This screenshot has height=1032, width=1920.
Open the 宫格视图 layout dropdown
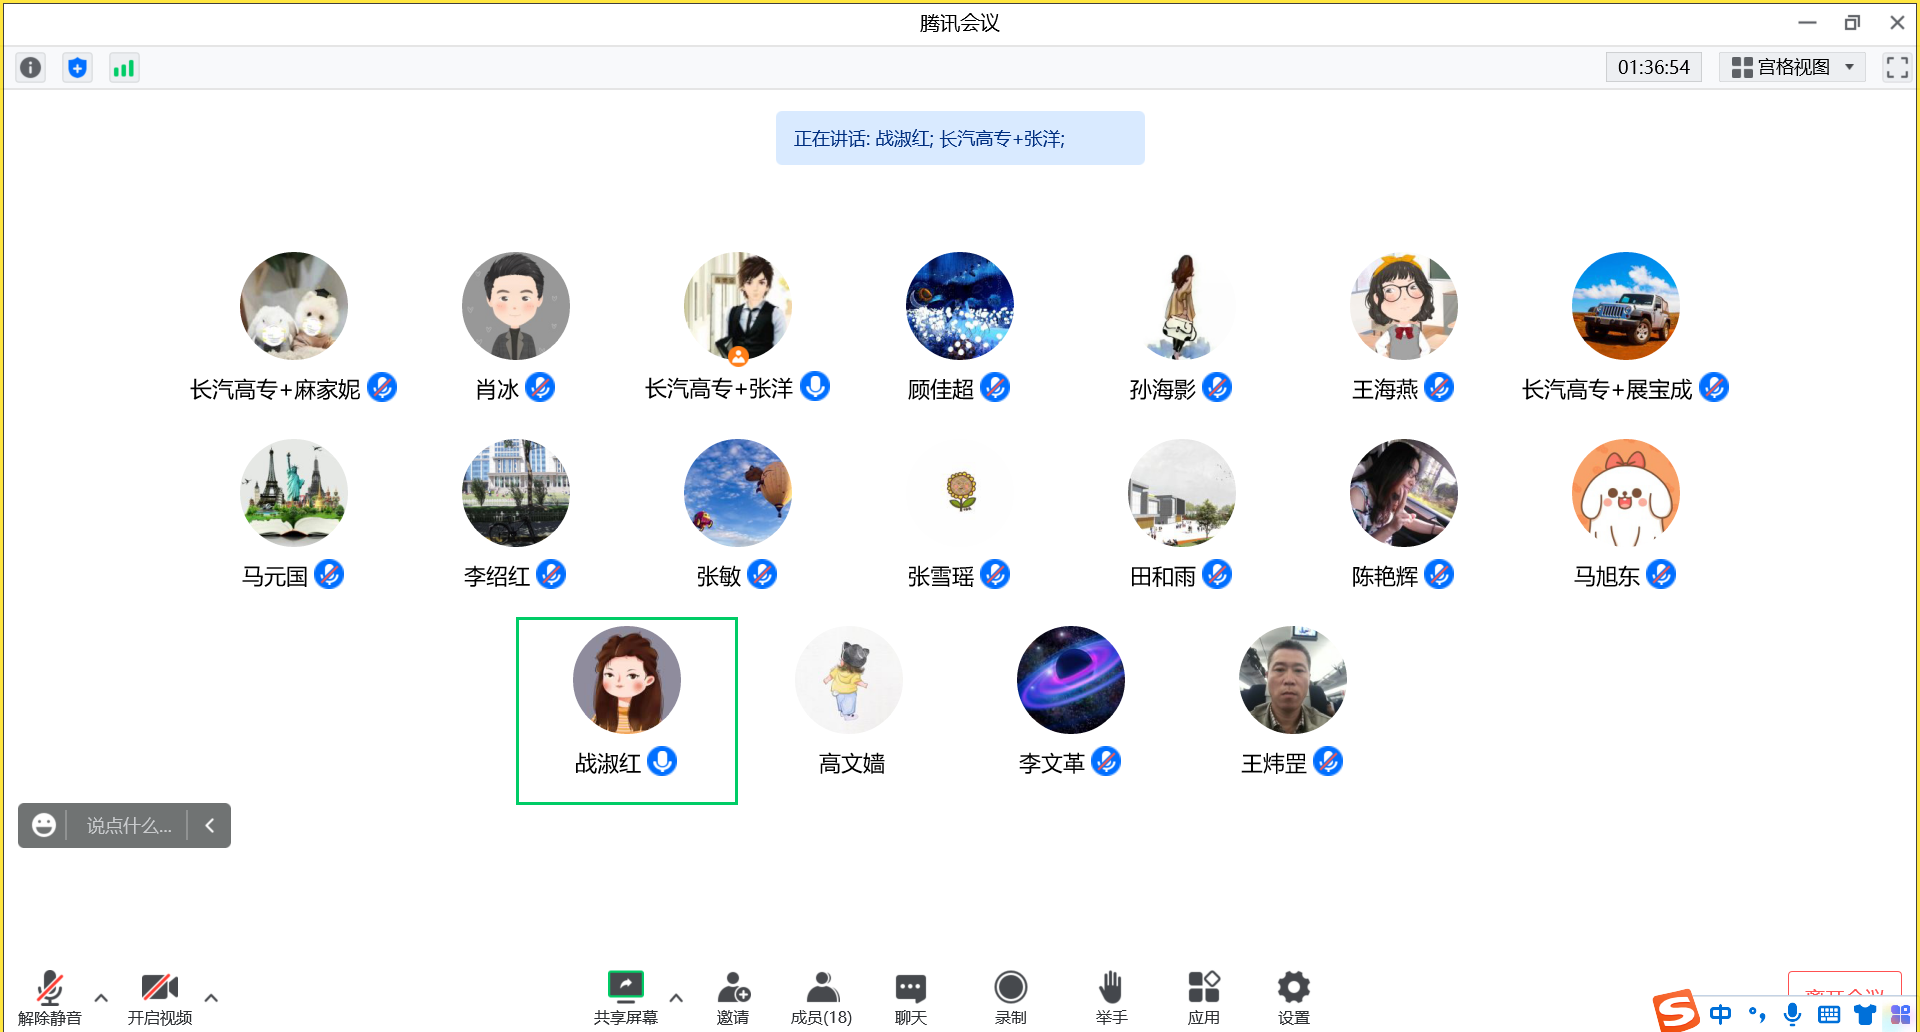coord(1792,67)
